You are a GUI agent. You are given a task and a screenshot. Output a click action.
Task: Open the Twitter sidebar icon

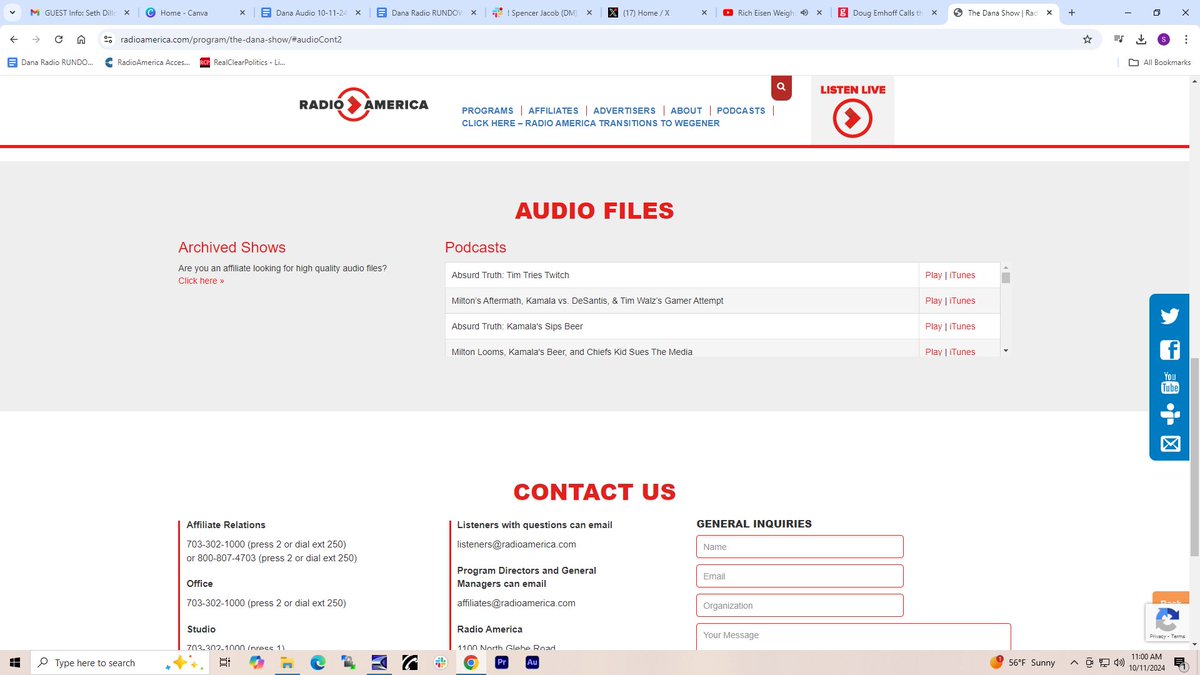pos(1170,317)
